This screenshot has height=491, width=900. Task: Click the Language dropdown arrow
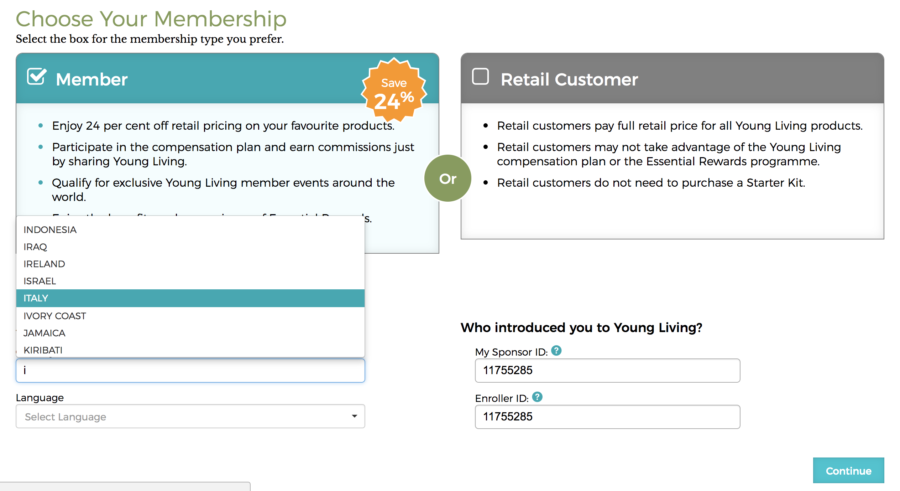354,416
